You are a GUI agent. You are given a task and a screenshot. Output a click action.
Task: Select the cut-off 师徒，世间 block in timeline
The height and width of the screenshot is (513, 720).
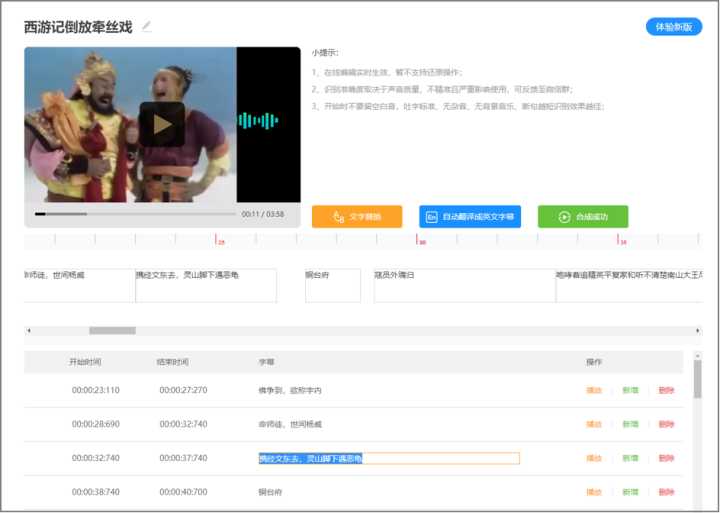click(x=77, y=286)
